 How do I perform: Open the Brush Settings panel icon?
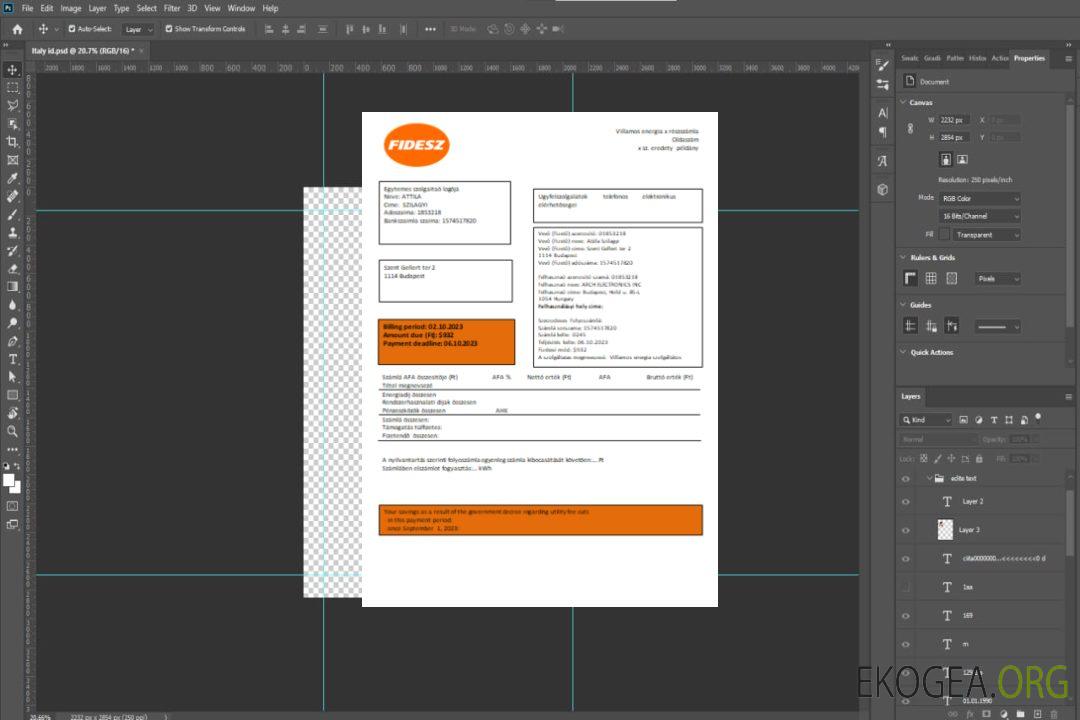point(883,65)
